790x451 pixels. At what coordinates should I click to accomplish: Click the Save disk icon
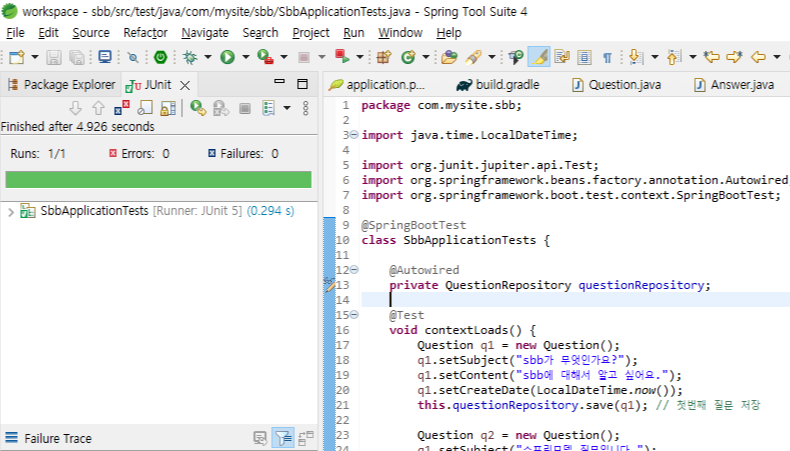[54, 57]
